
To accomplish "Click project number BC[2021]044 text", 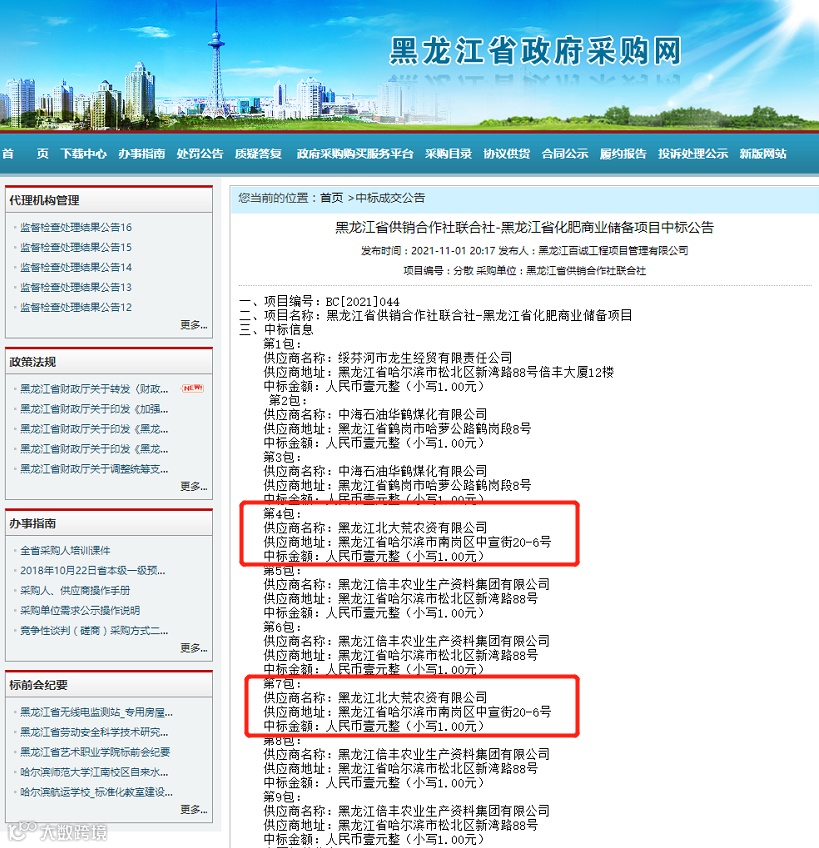I will 362,302.
